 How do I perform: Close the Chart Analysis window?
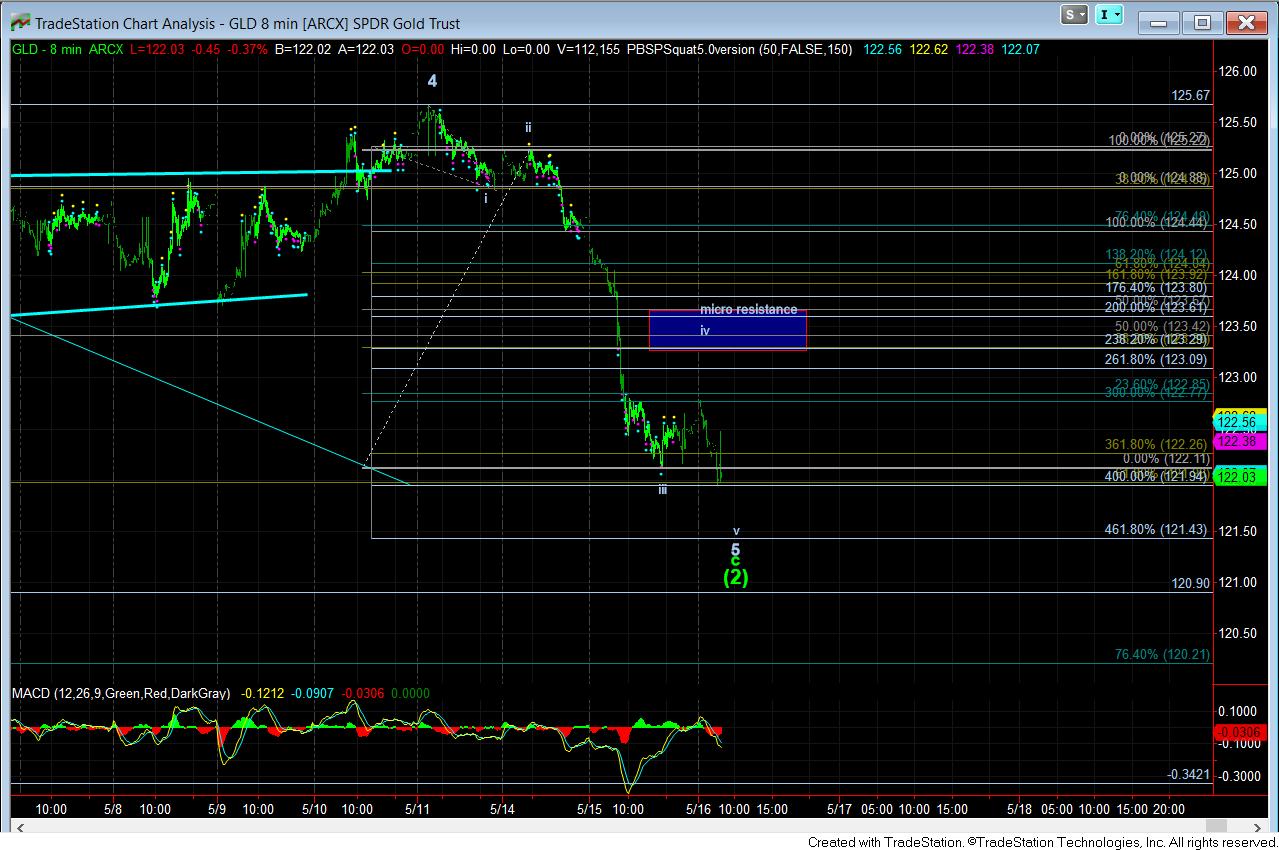1246,22
